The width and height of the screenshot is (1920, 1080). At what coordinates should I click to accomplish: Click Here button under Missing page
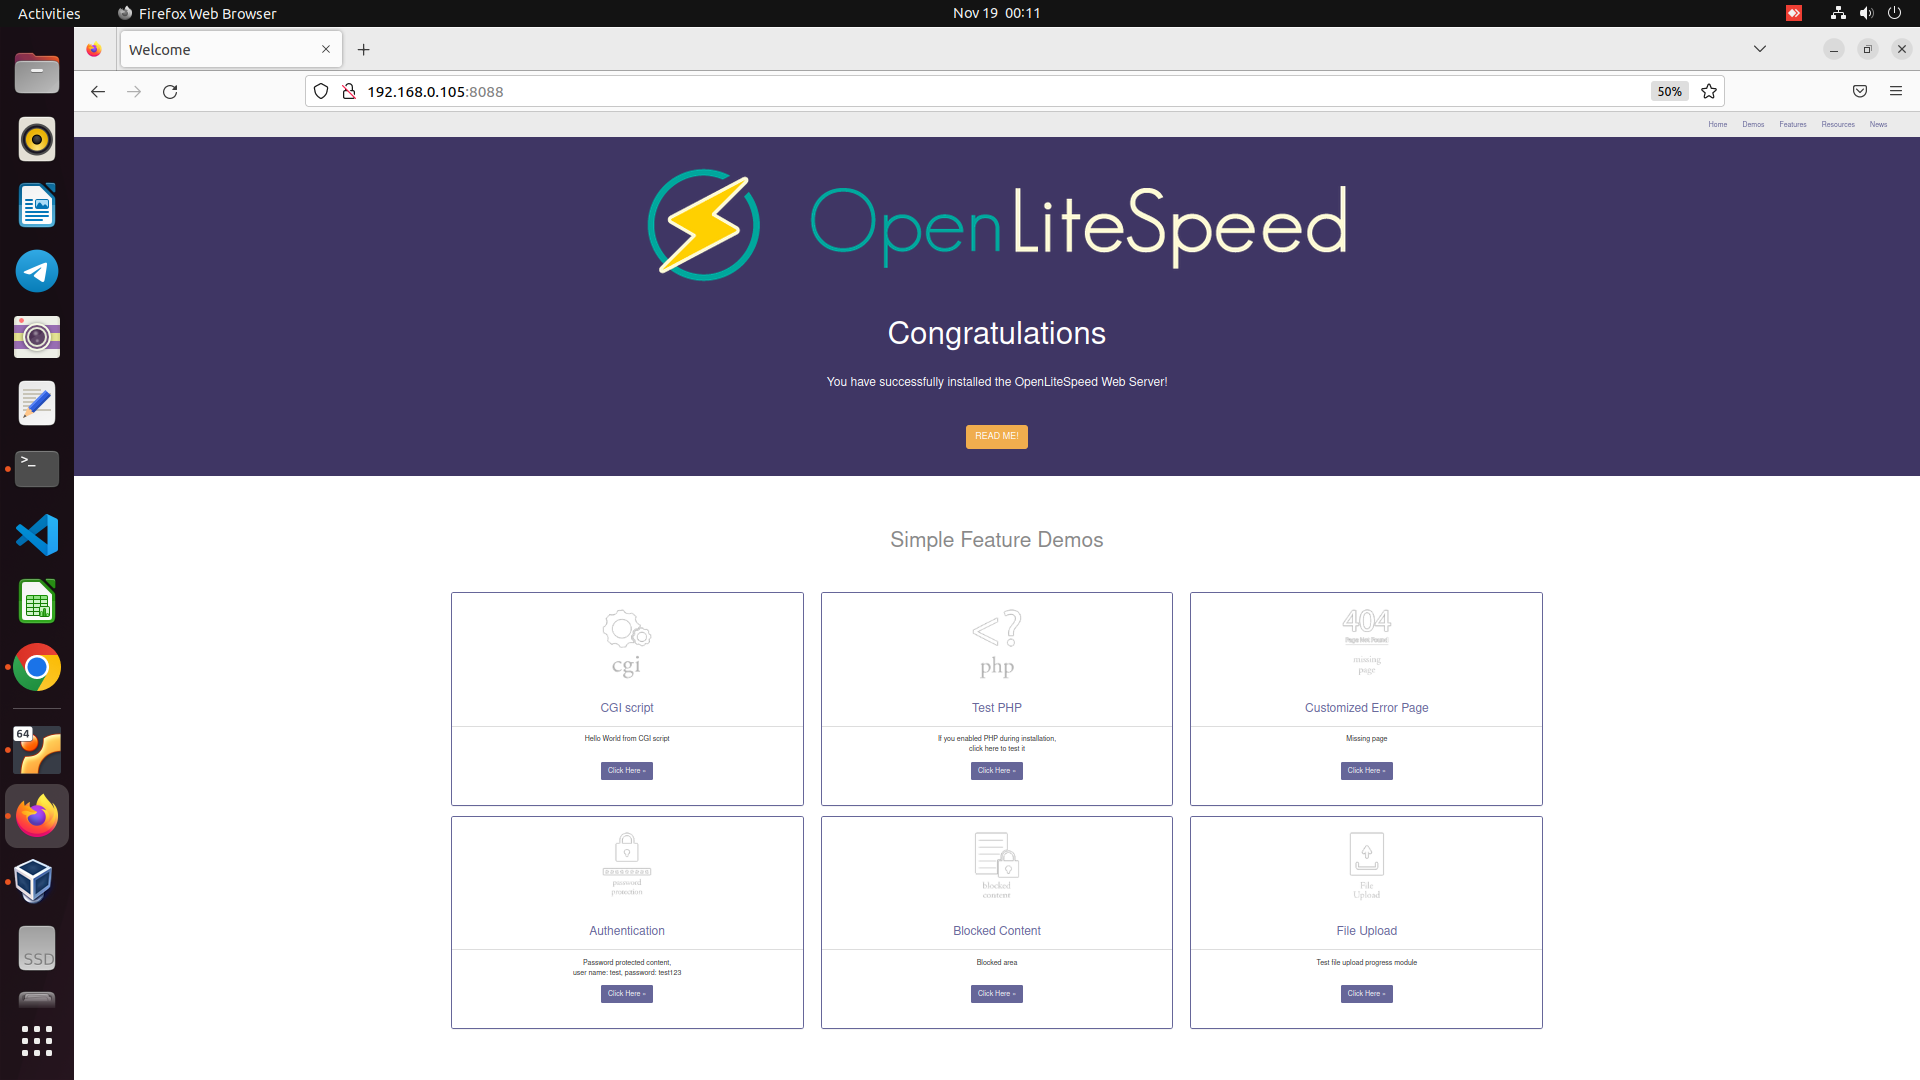1367,771
